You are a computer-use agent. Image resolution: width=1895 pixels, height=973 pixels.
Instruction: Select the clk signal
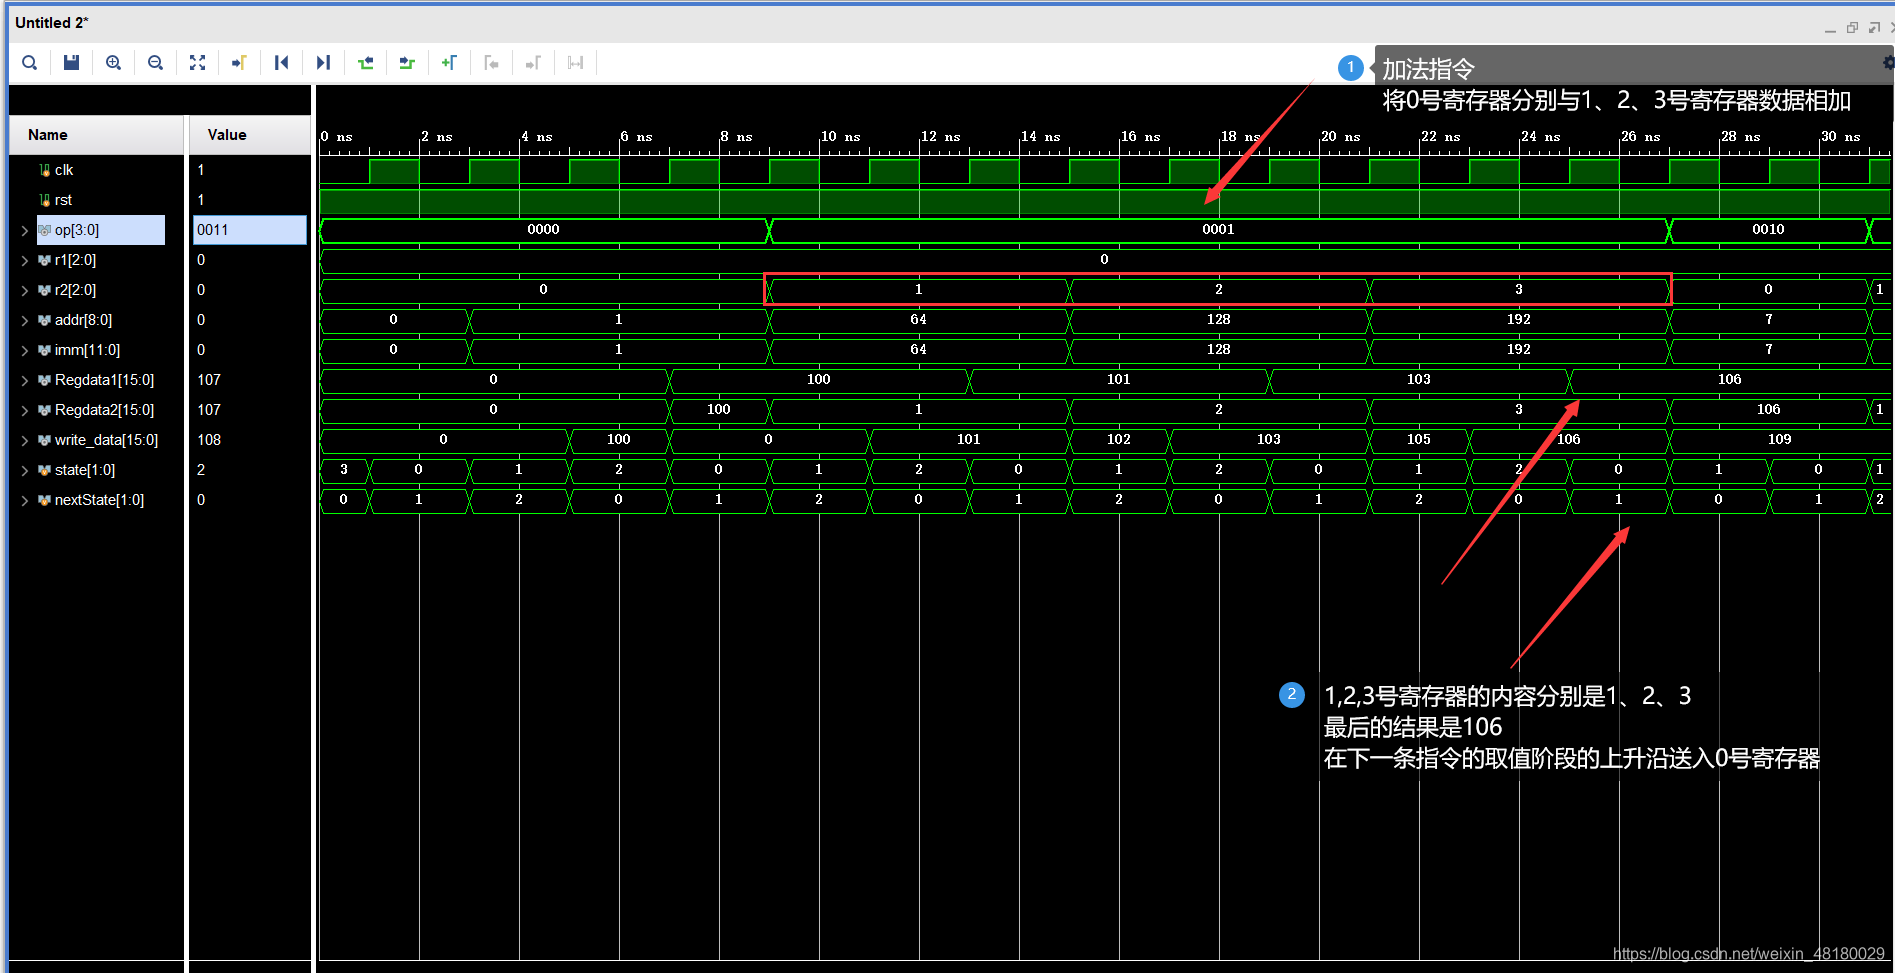pyautogui.click(x=64, y=170)
